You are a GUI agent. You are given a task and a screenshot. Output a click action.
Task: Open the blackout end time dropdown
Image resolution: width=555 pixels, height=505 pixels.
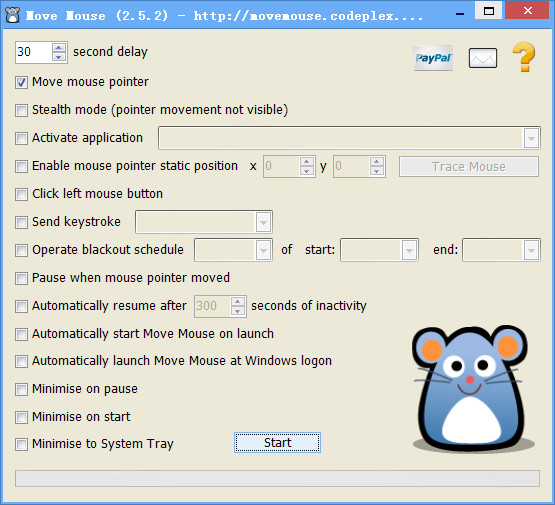click(531, 250)
